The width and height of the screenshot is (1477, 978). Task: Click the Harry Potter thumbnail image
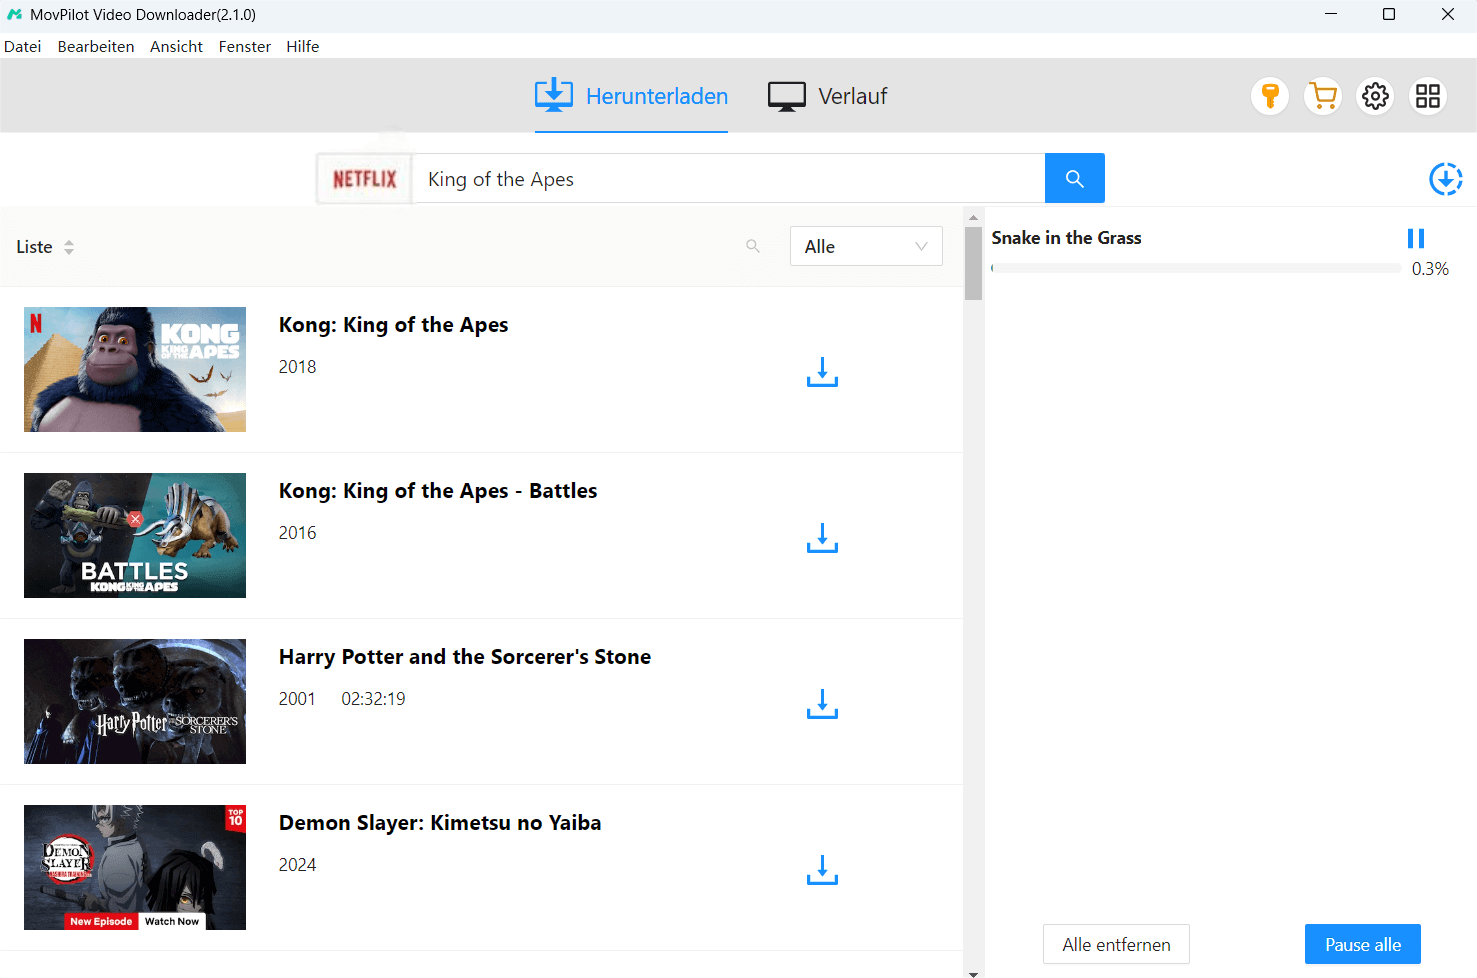tap(135, 701)
